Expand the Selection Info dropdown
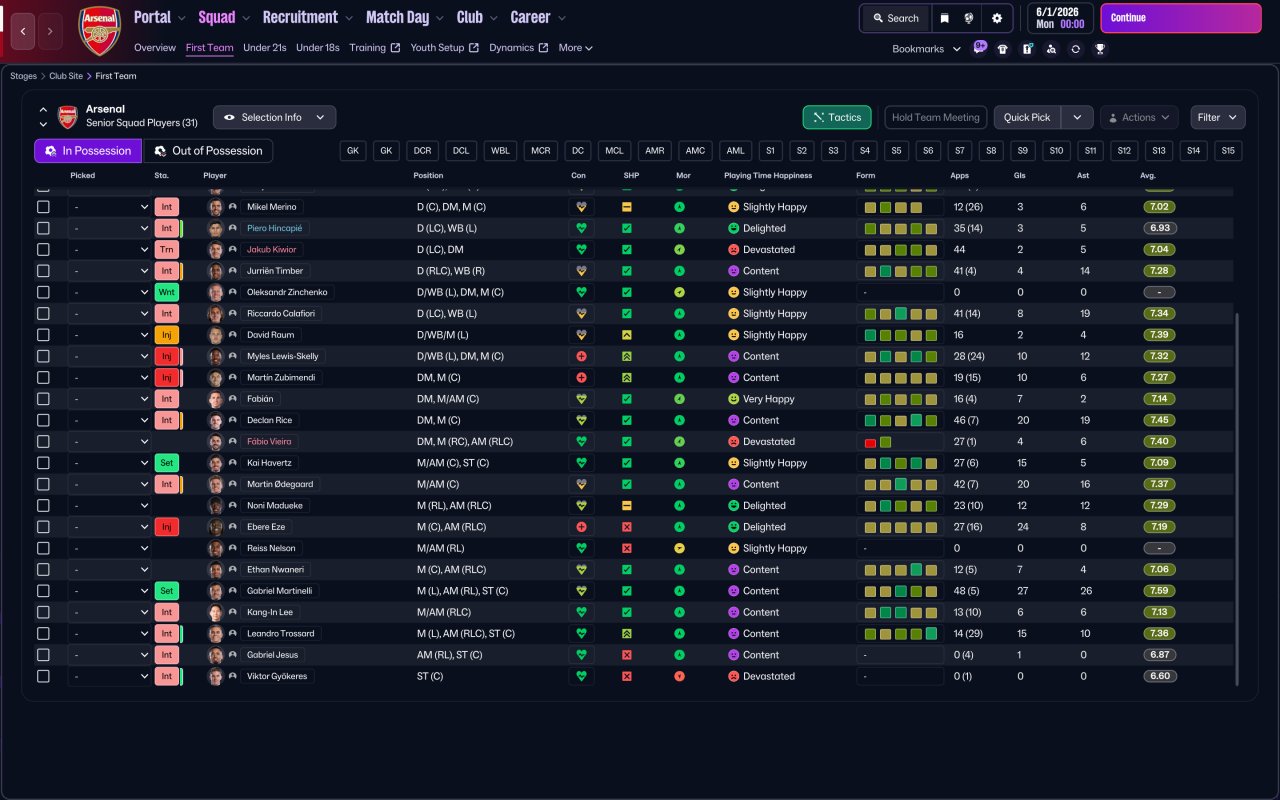The image size is (1280, 800). (275, 117)
